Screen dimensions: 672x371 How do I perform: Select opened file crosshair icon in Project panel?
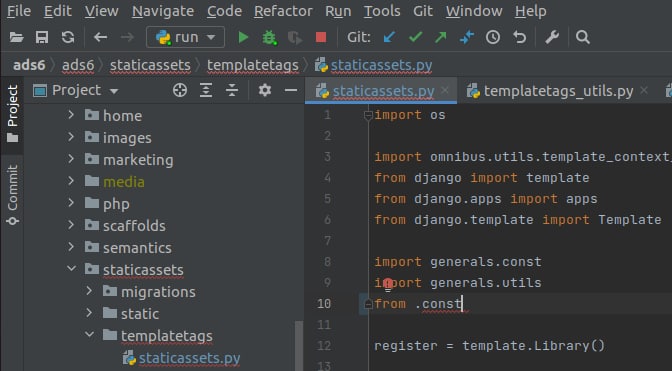180,90
